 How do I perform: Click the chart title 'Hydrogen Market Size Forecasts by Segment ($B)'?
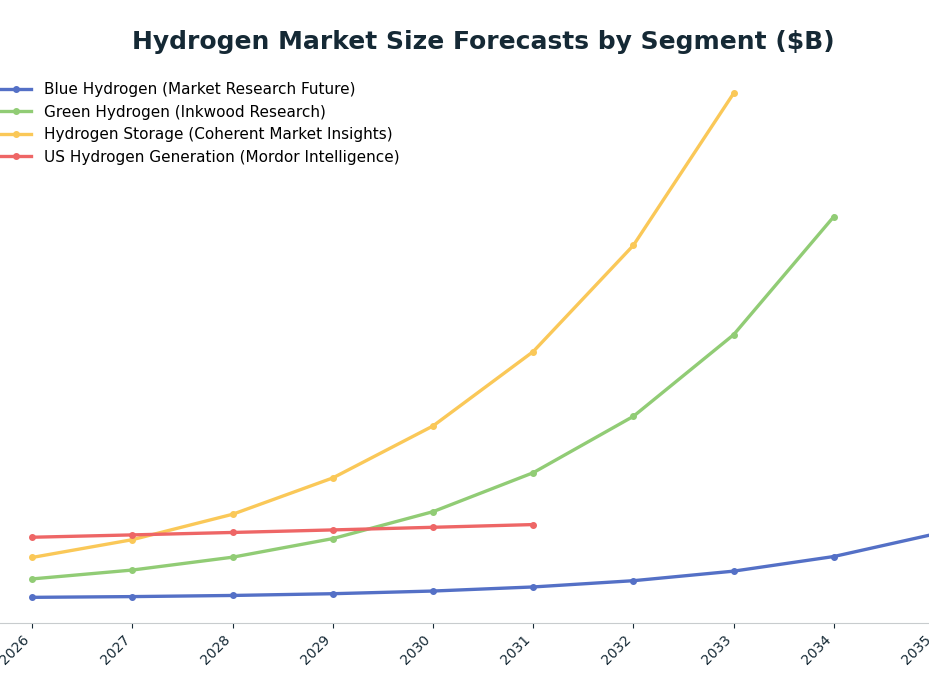483,41
